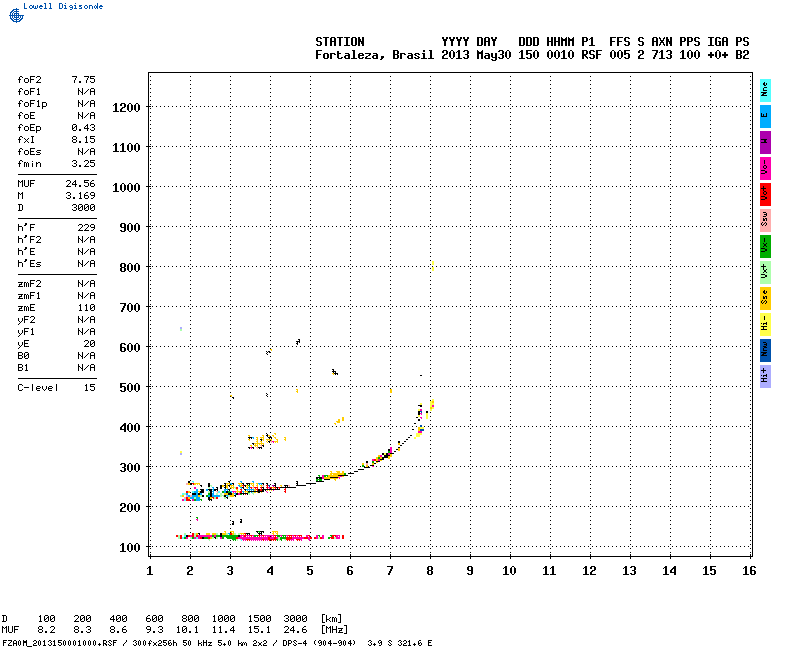This screenshot has width=800, height=650.
Task: Click the 1200 km height axis label
Action: pyautogui.click(x=126, y=108)
